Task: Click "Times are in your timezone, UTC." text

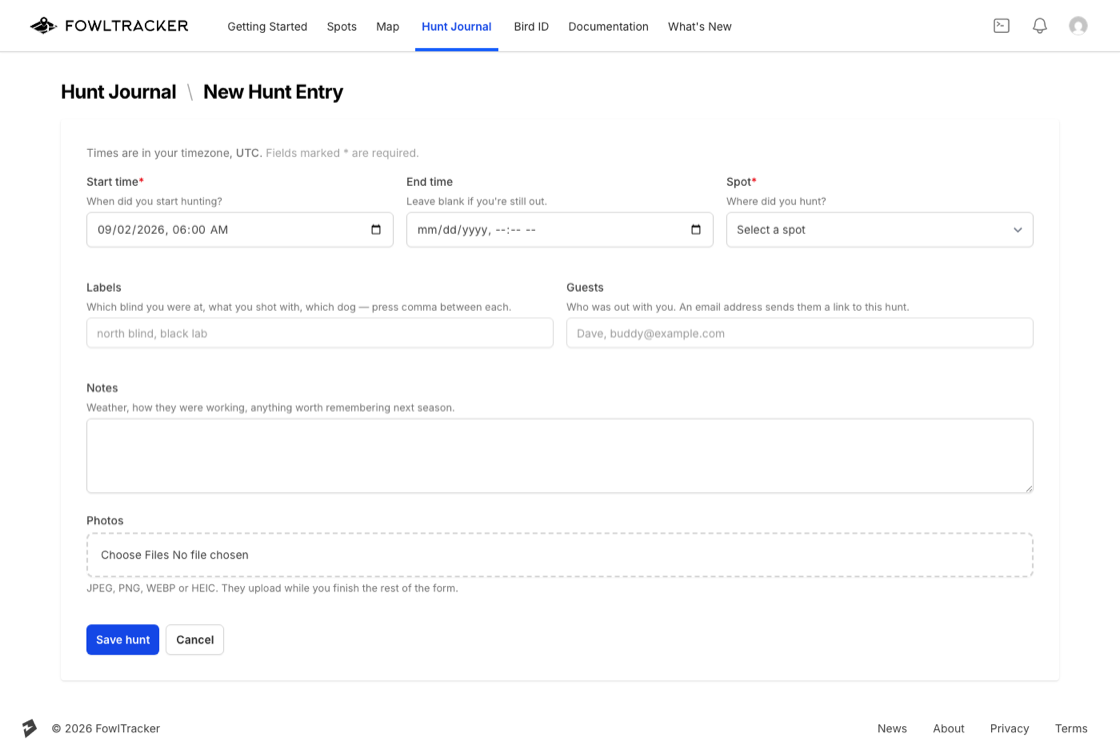Action: coord(174,153)
